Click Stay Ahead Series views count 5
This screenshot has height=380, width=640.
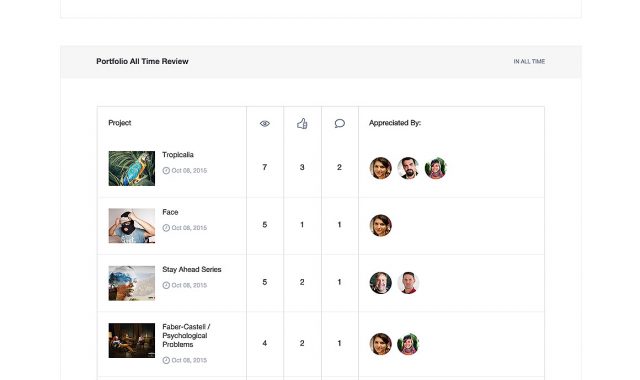click(x=264, y=282)
